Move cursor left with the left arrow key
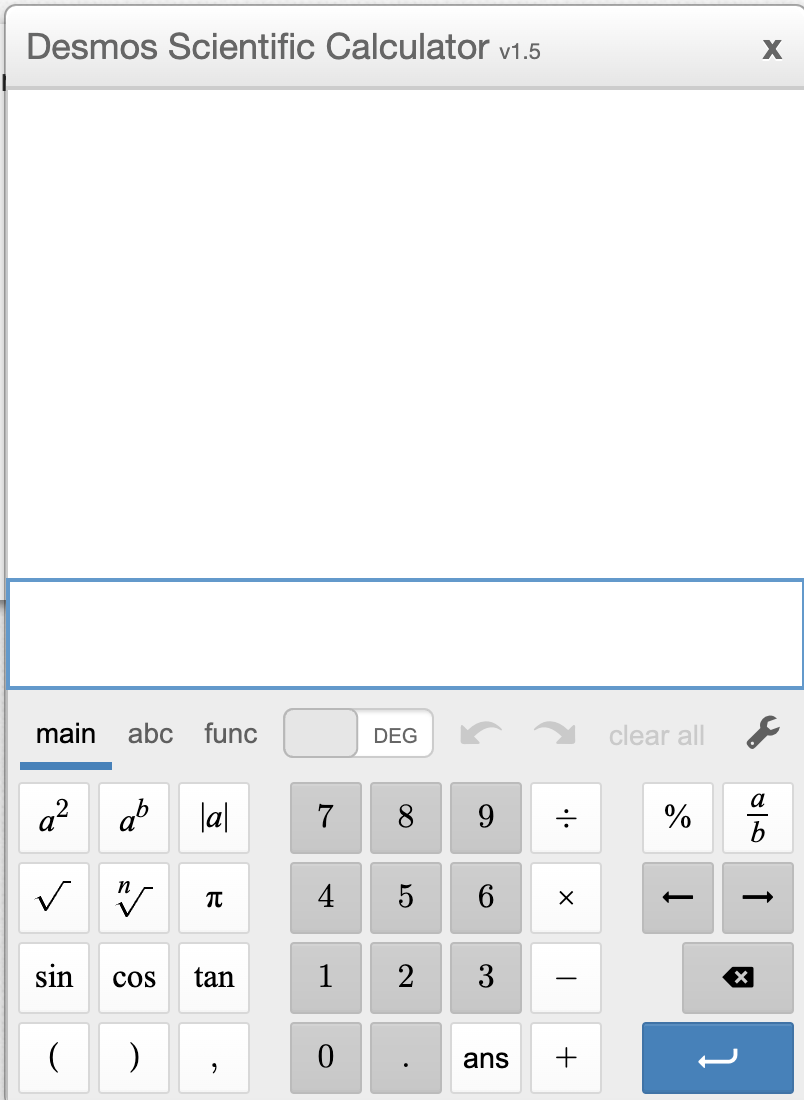This screenshot has height=1100, width=804. [678, 897]
